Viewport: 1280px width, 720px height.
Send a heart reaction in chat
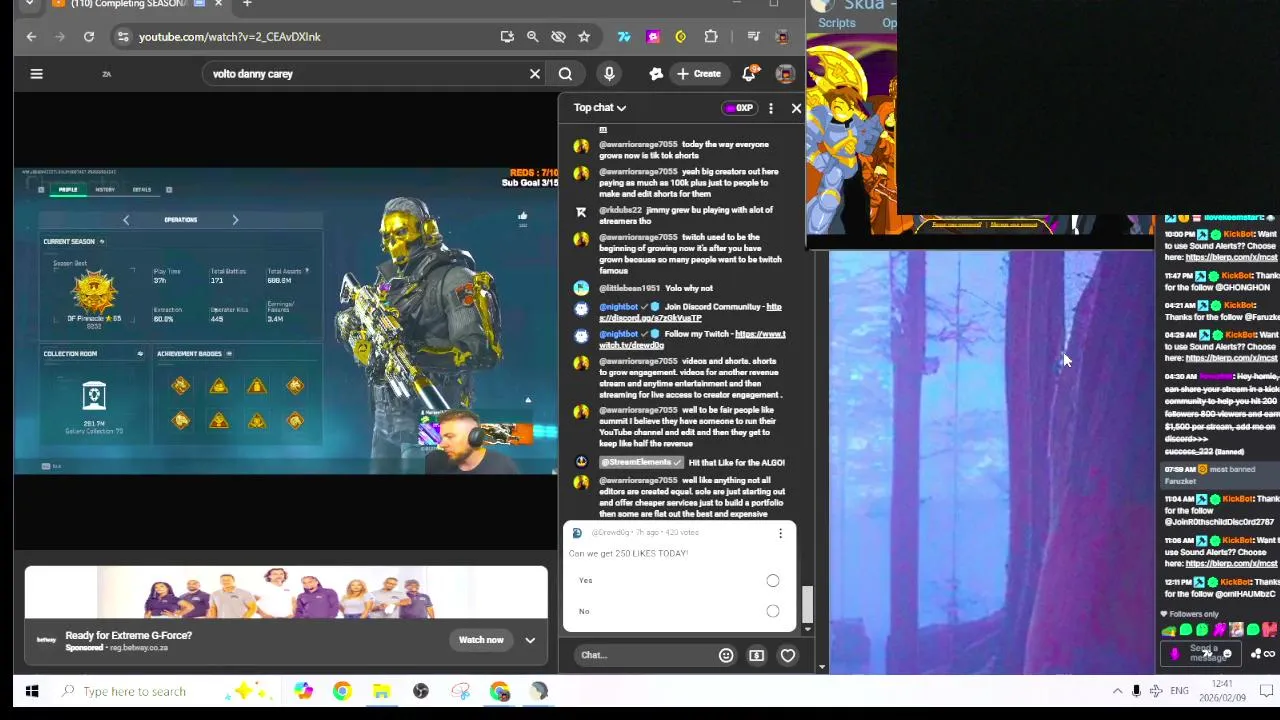(x=788, y=655)
